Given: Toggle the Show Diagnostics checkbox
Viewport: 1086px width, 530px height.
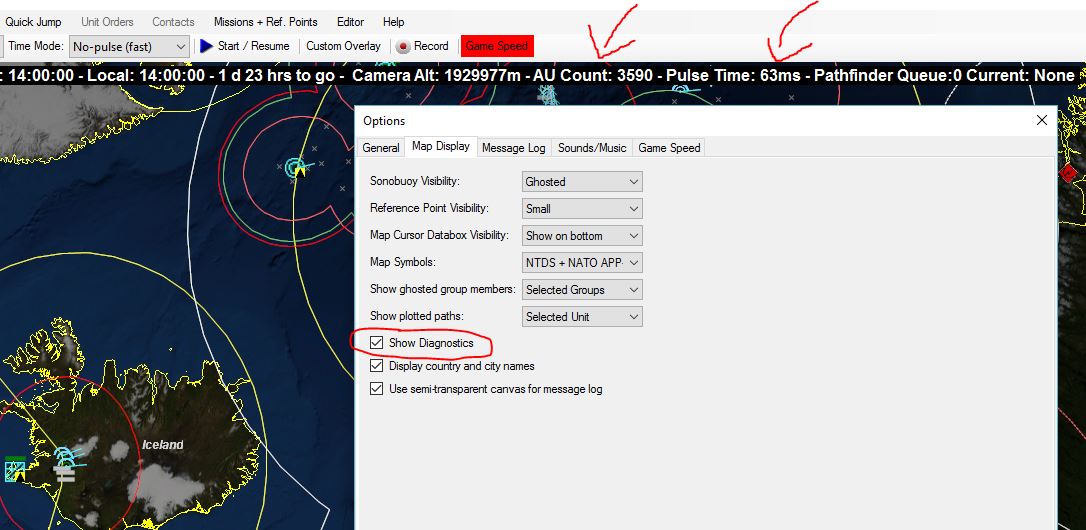Looking at the screenshot, I should coord(377,343).
